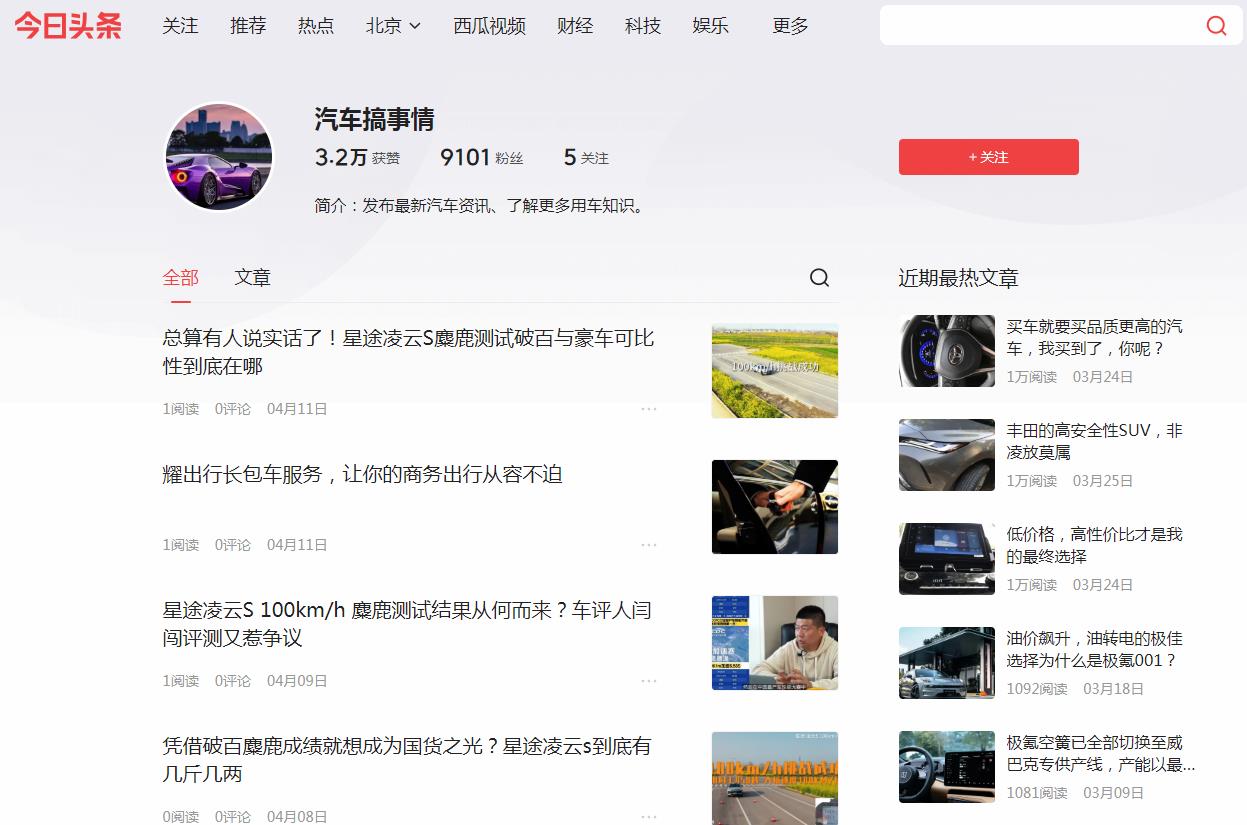Image resolution: width=1247 pixels, height=825 pixels.
Task: Open article 耀出行长包车服务
Action: pos(363,474)
